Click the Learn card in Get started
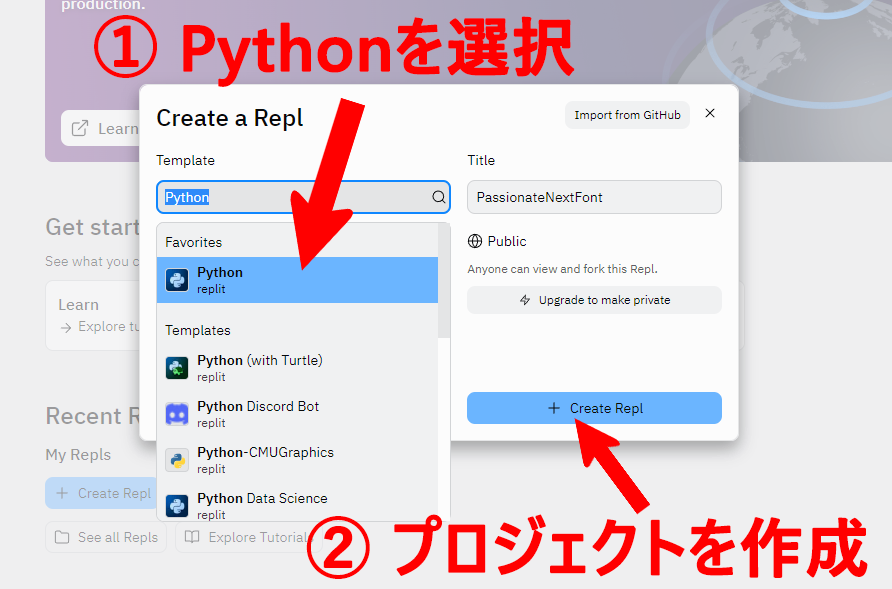 coord(93,315)
